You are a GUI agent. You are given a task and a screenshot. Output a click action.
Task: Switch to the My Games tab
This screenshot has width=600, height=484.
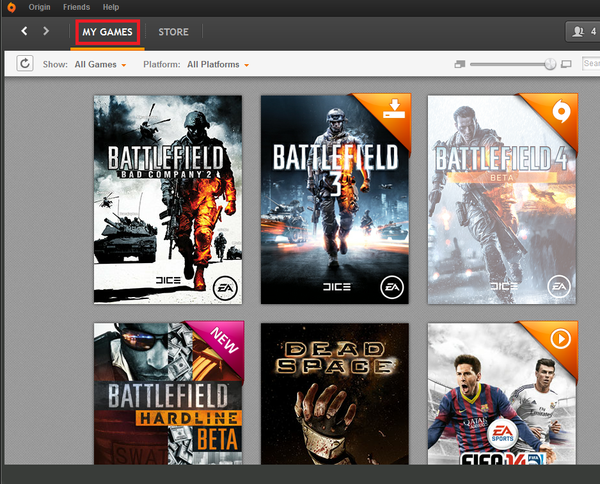108,32
